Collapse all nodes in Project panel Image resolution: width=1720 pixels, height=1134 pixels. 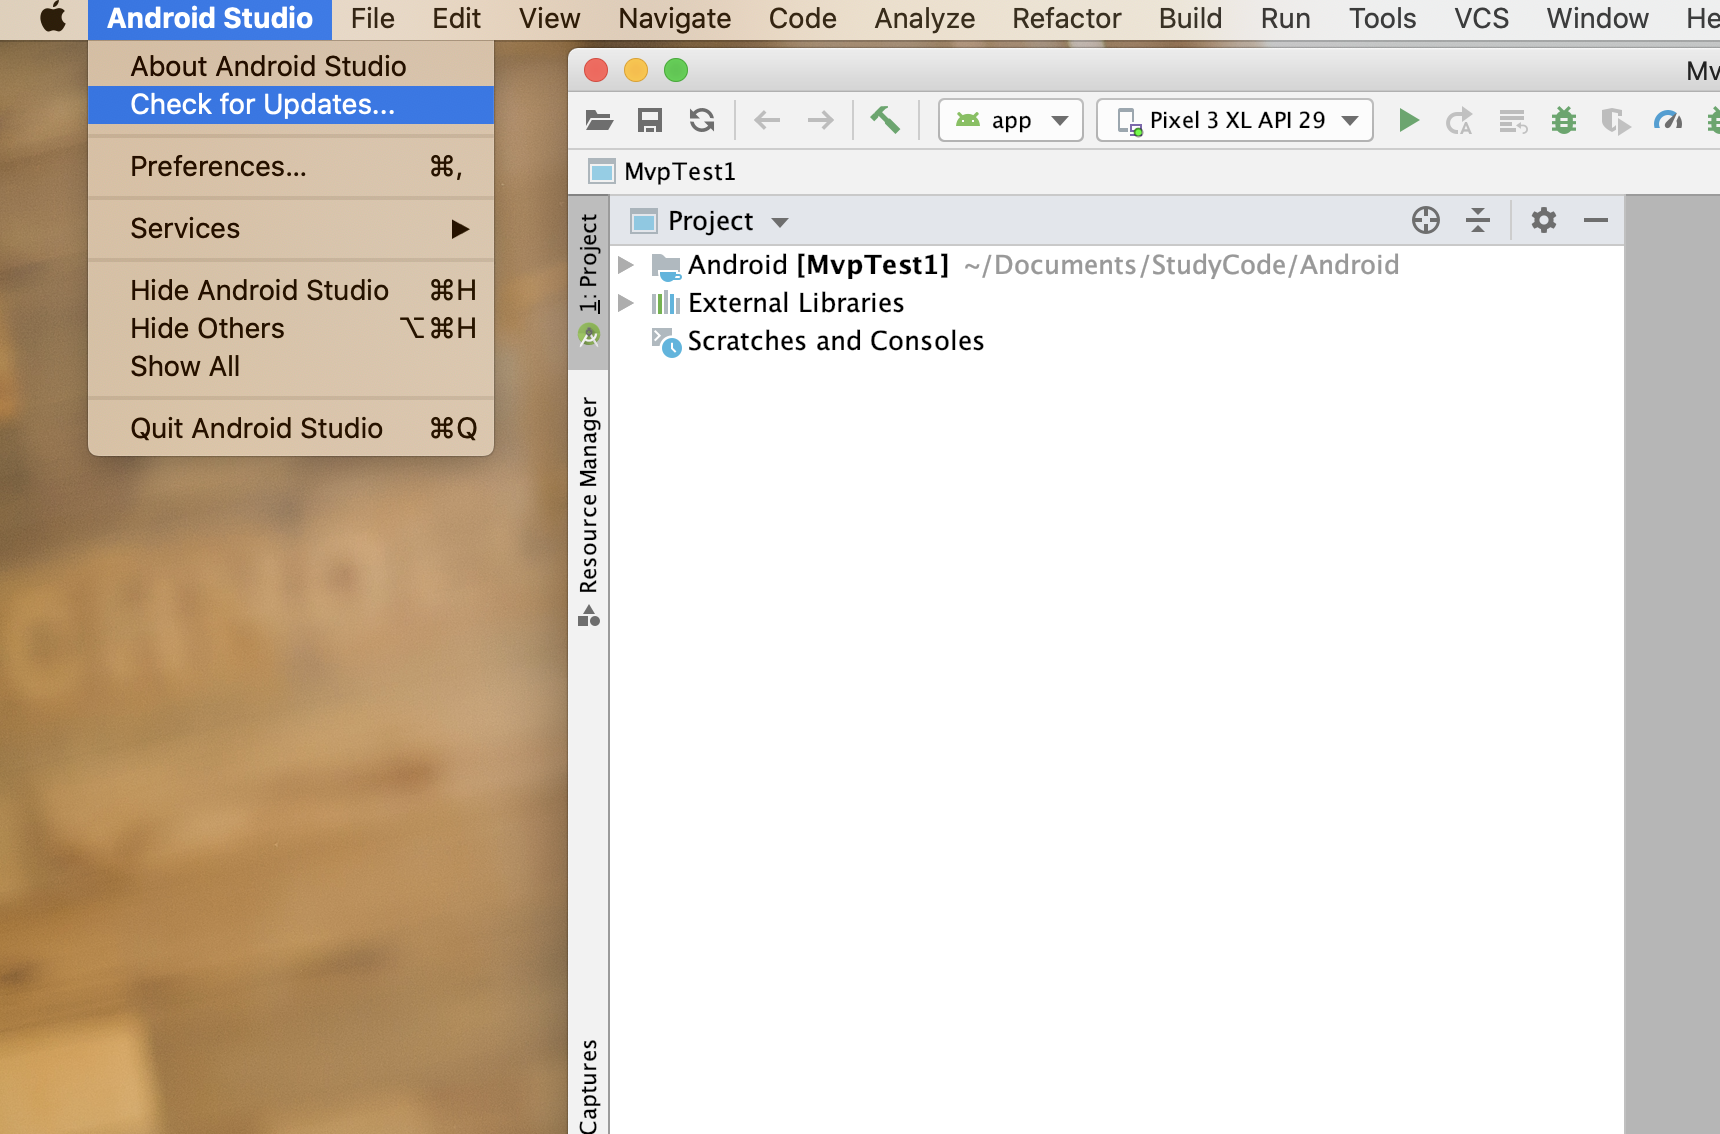[x=1479, y=220]
